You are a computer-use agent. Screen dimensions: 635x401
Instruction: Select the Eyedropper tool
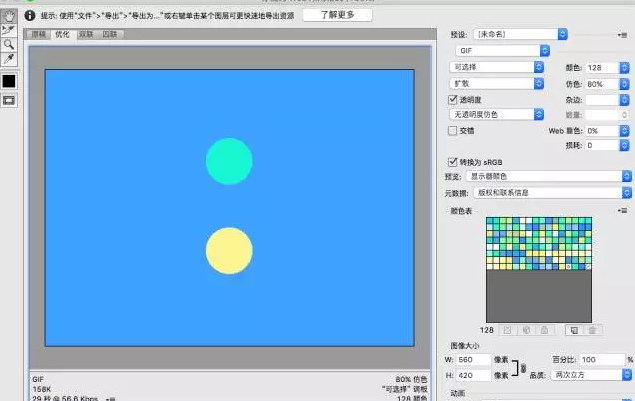point(9,59)
